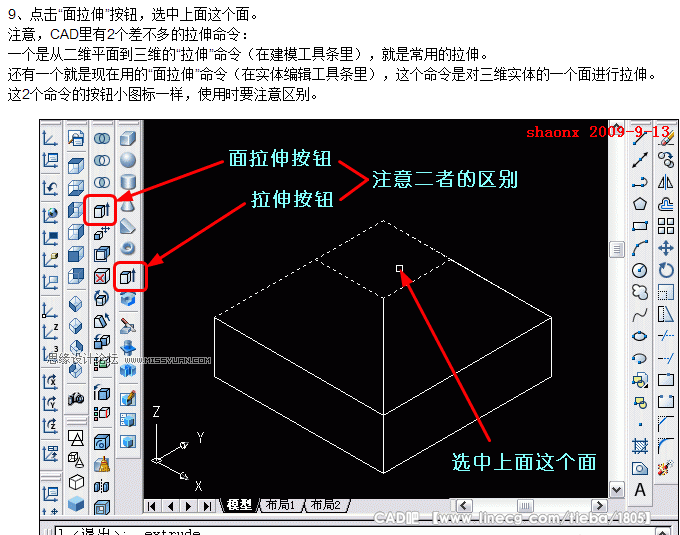Click horizontal scrollbar right arrow
Viewport: 680px width, 535px height.
pos(600,506)
